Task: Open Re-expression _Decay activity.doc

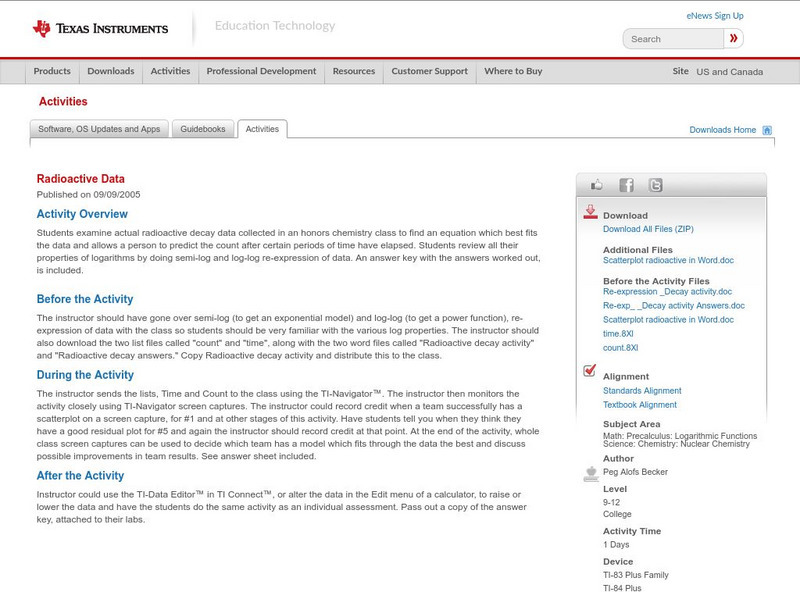Action: point(667,291)
